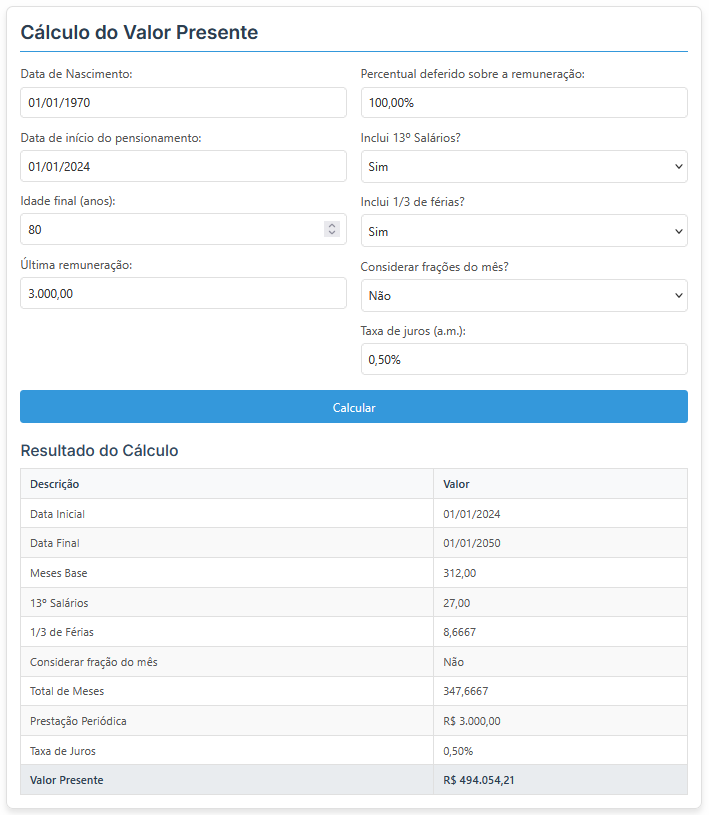709x815 pixels.
Task: Click the Valor column header
Action: click(x=456, y=484)
